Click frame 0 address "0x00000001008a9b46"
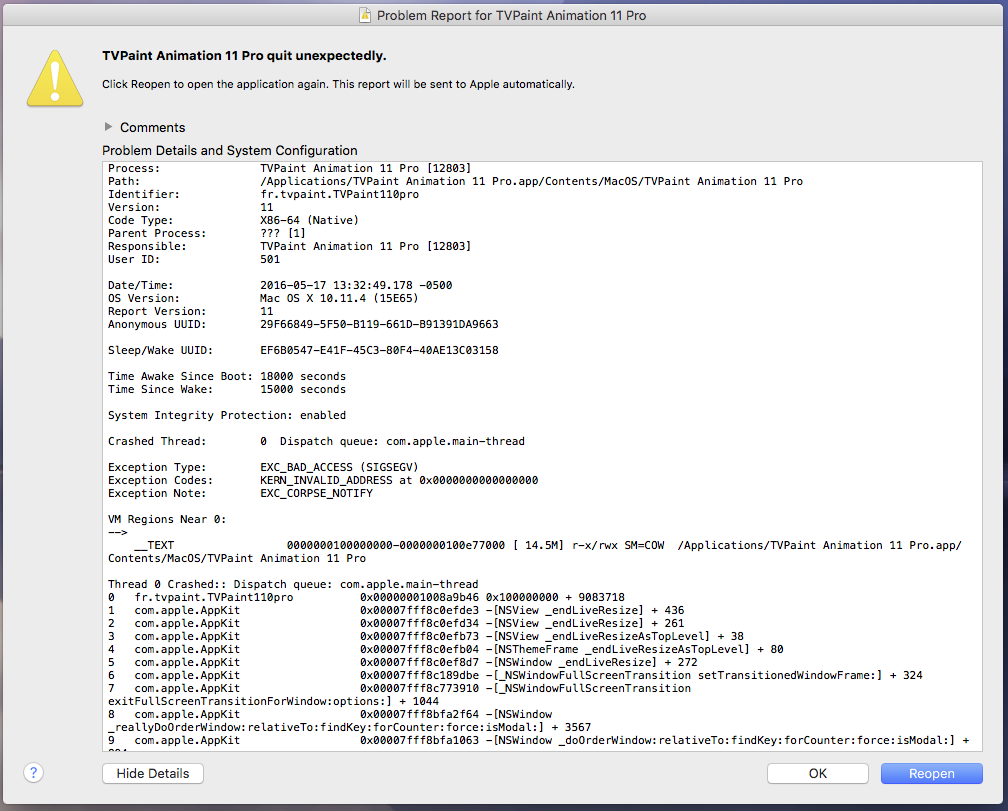This screenshot has width=1008, height=811. pyautogui.click(x=419, y=597)
